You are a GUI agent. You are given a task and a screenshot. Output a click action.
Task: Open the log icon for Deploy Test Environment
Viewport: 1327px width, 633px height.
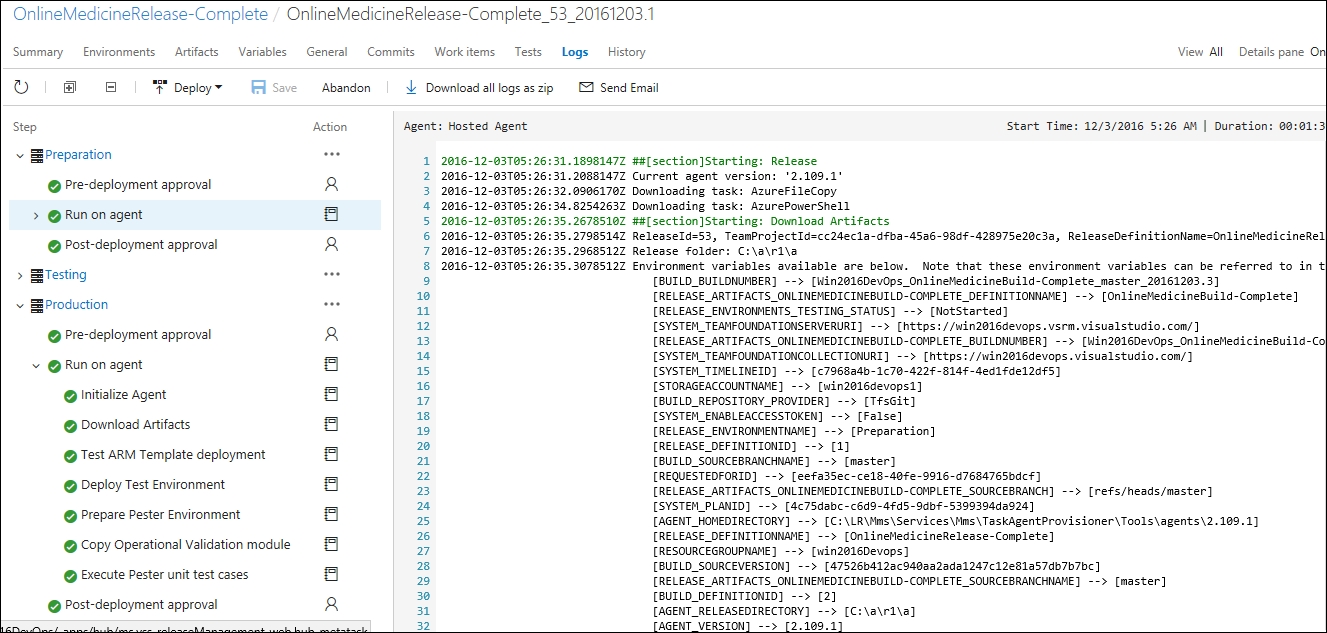pyautogui.click(x=332, y=485)
